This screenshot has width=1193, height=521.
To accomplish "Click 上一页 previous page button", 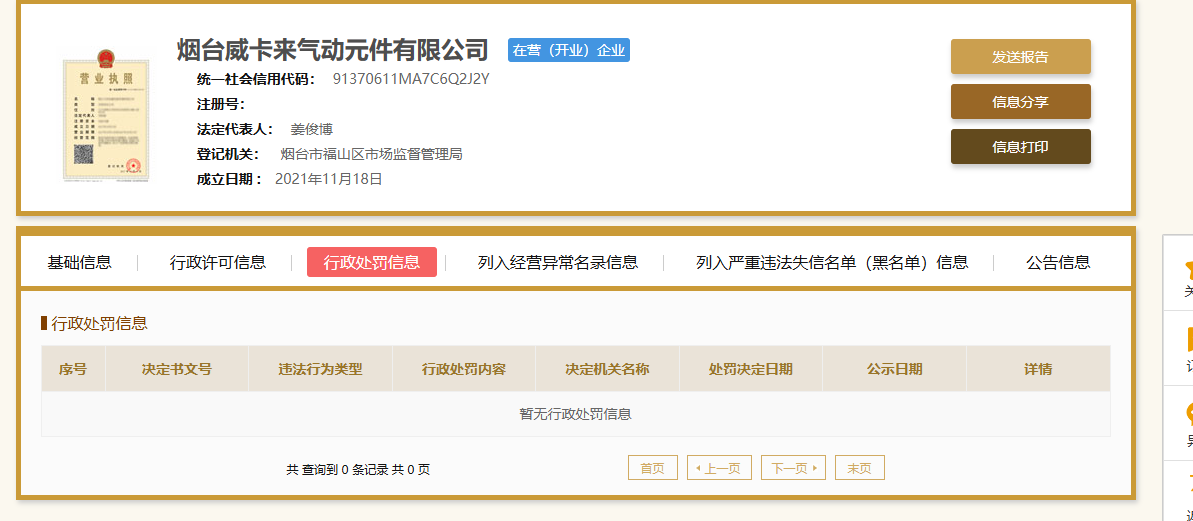I will click(x=719, y=468).
